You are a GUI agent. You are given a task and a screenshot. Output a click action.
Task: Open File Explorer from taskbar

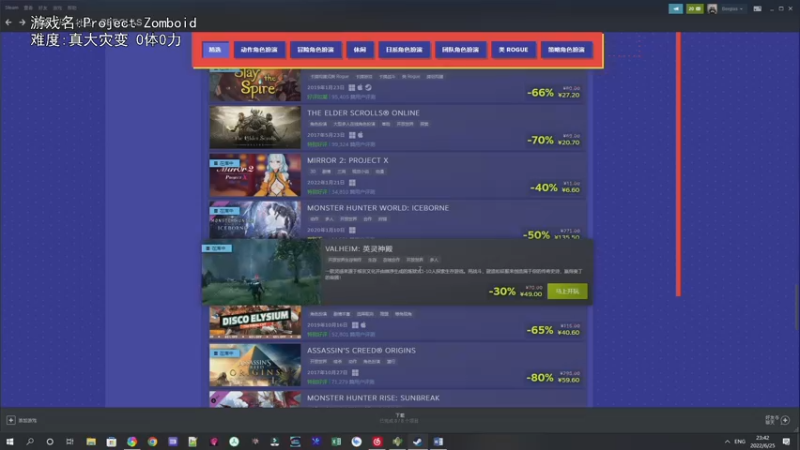(91, 441)
